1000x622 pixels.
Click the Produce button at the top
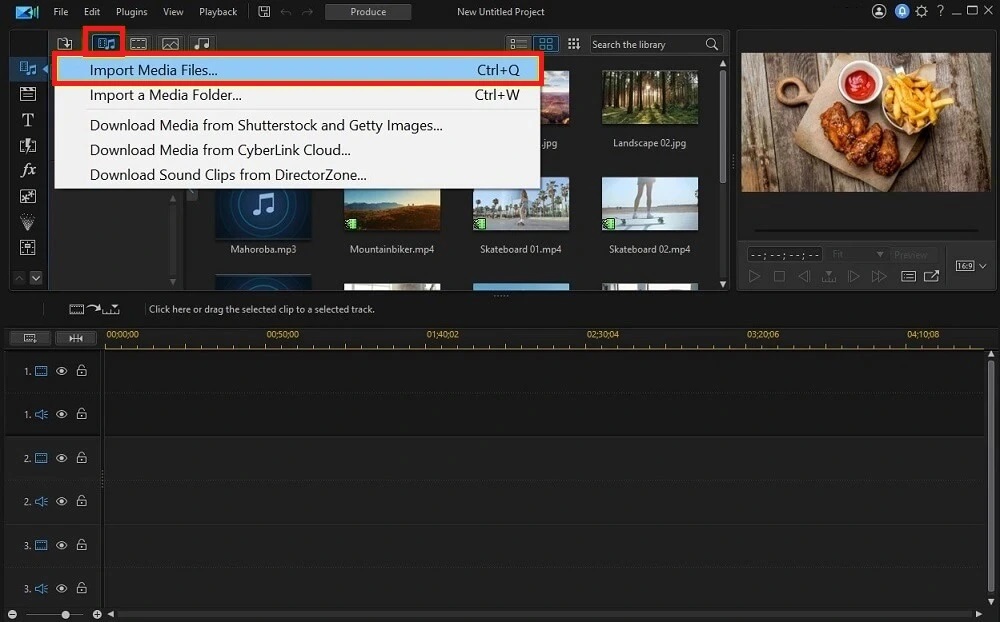coord(368,12)
